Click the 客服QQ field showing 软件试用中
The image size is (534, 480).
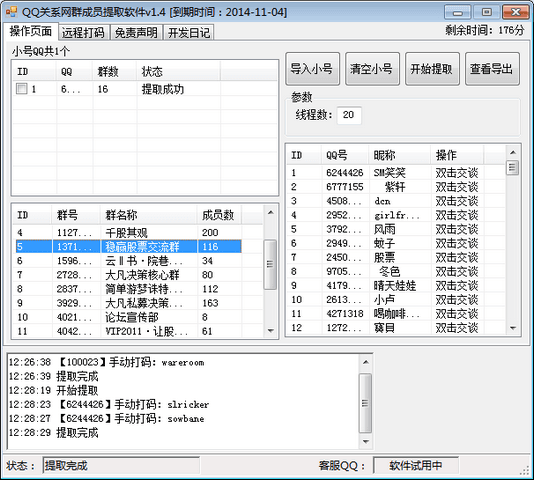coord(416,465)
